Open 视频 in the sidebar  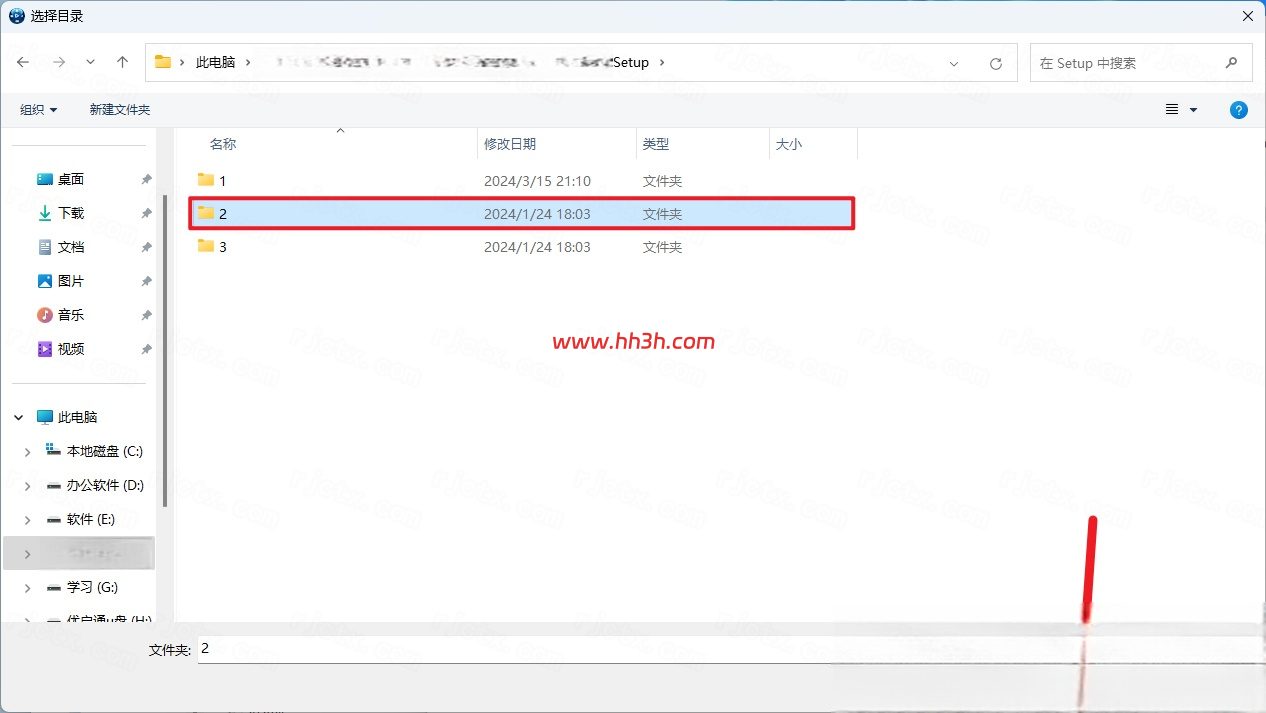(71, 349)
